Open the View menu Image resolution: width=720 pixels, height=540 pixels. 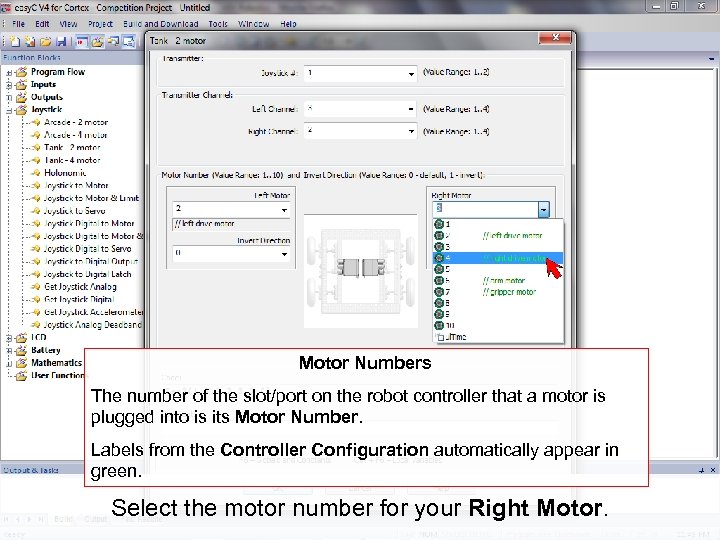68,24
